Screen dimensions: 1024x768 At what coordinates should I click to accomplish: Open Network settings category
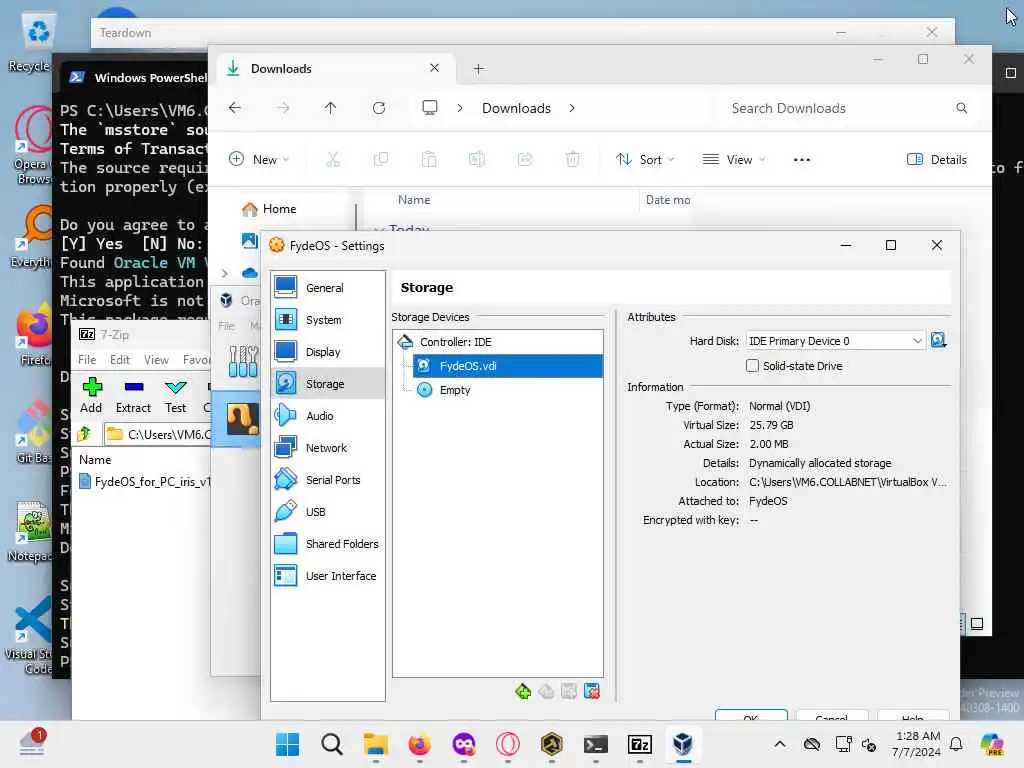coord(327,448)
